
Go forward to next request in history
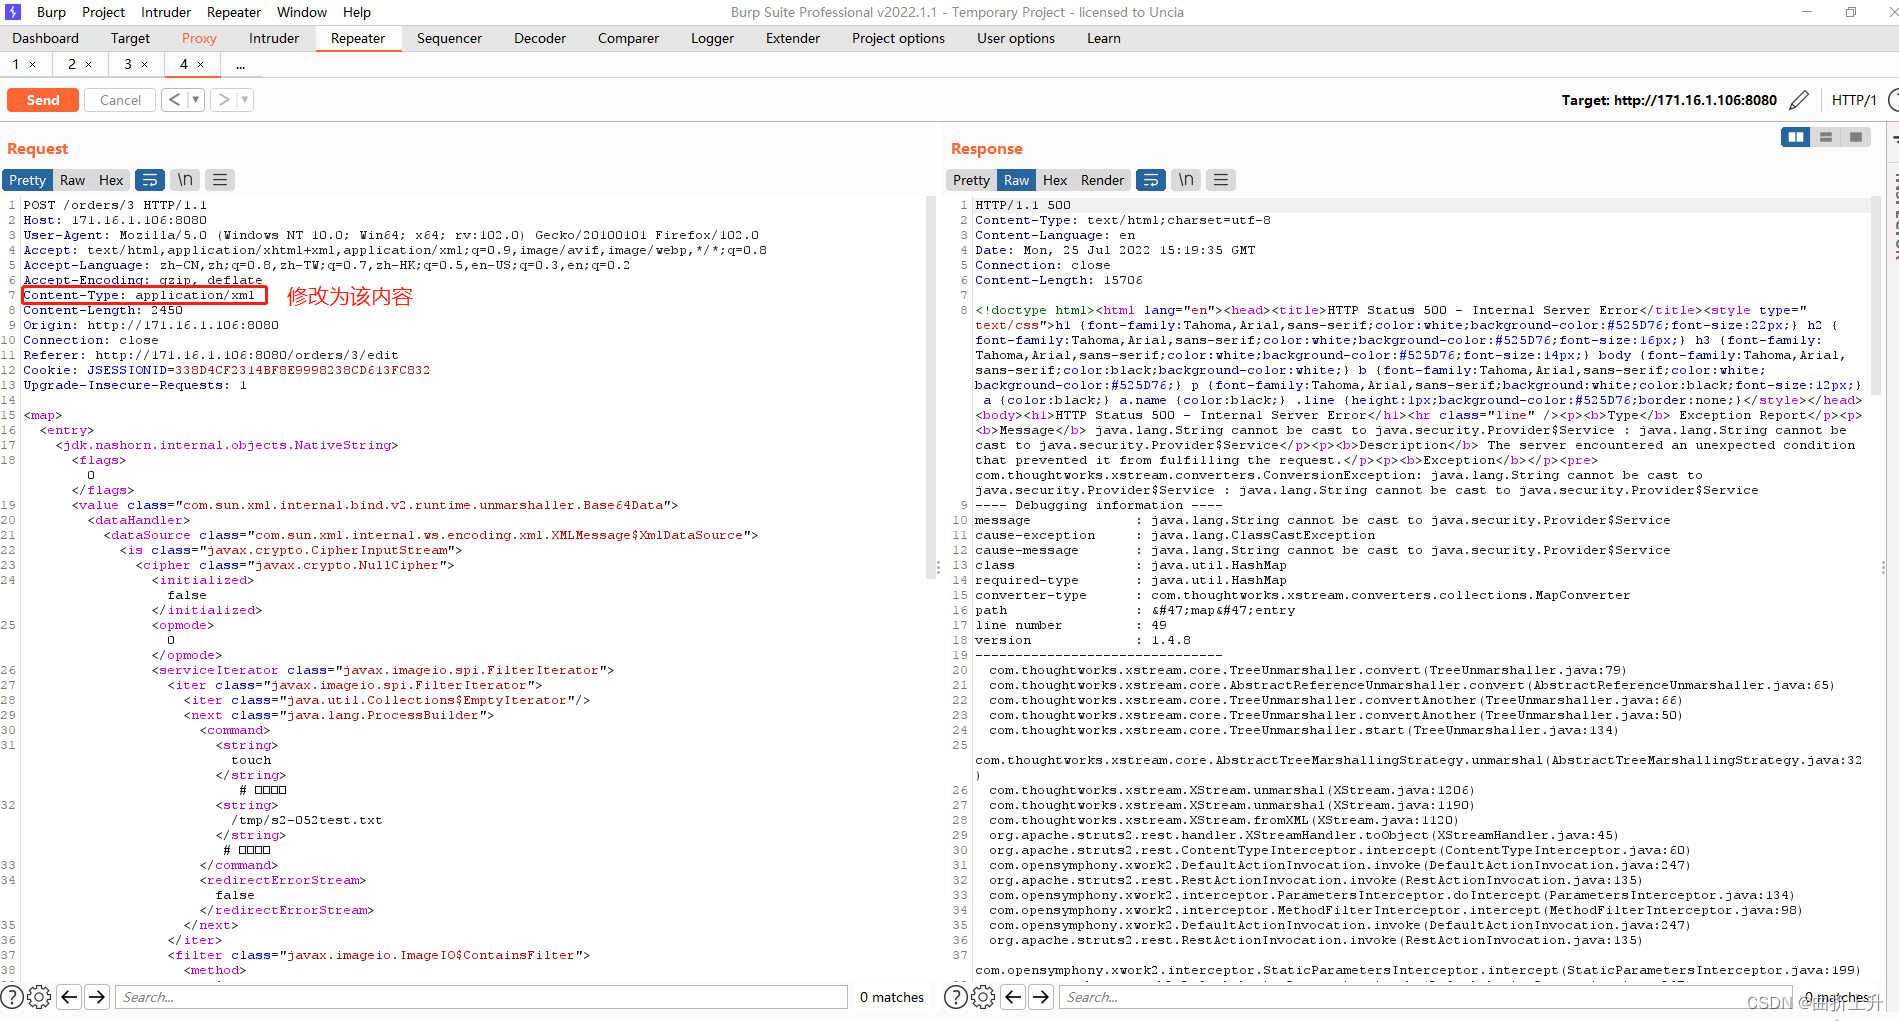tap(224, 99)
